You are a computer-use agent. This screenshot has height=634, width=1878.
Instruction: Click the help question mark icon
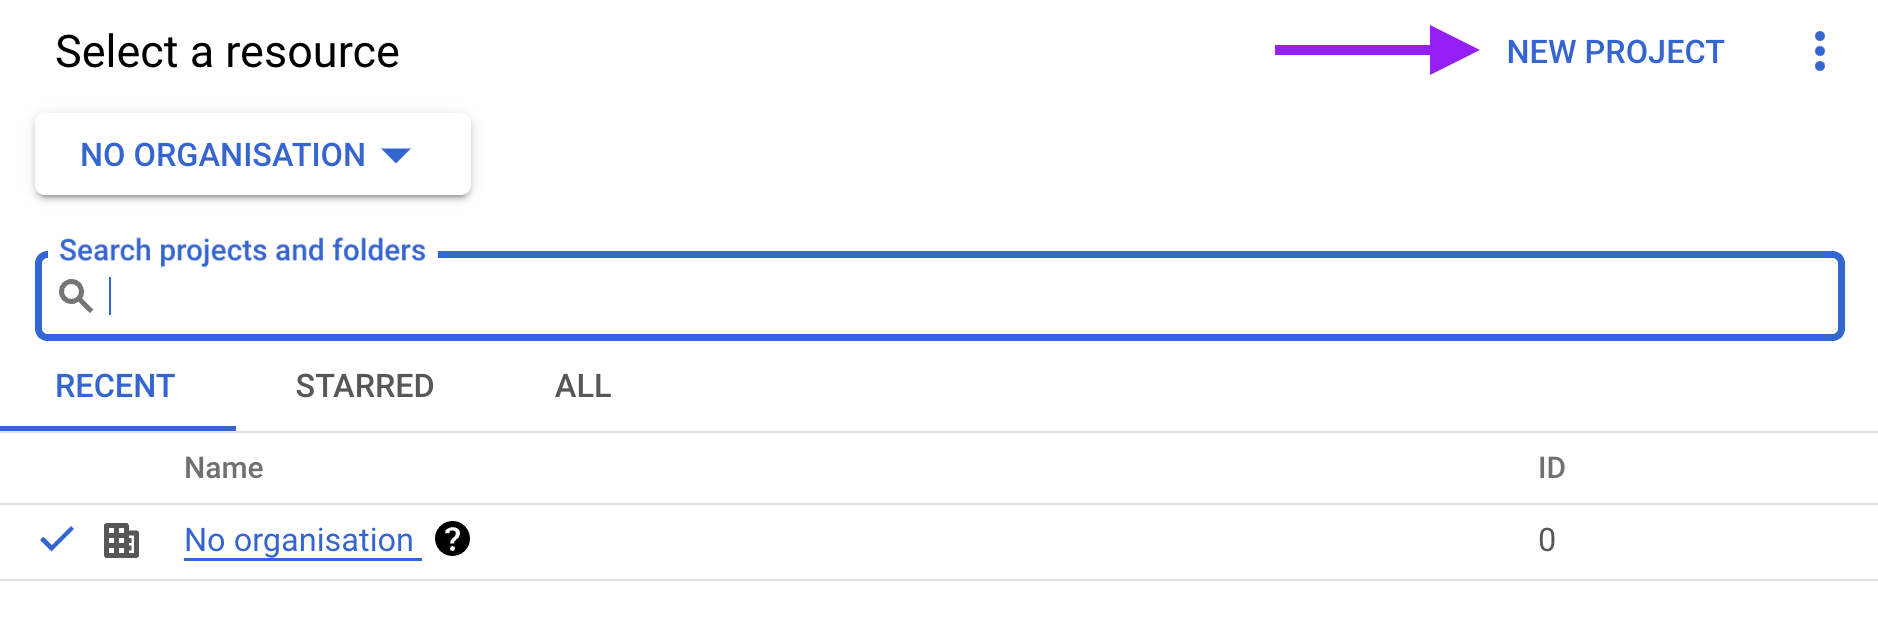click(452, 539)
